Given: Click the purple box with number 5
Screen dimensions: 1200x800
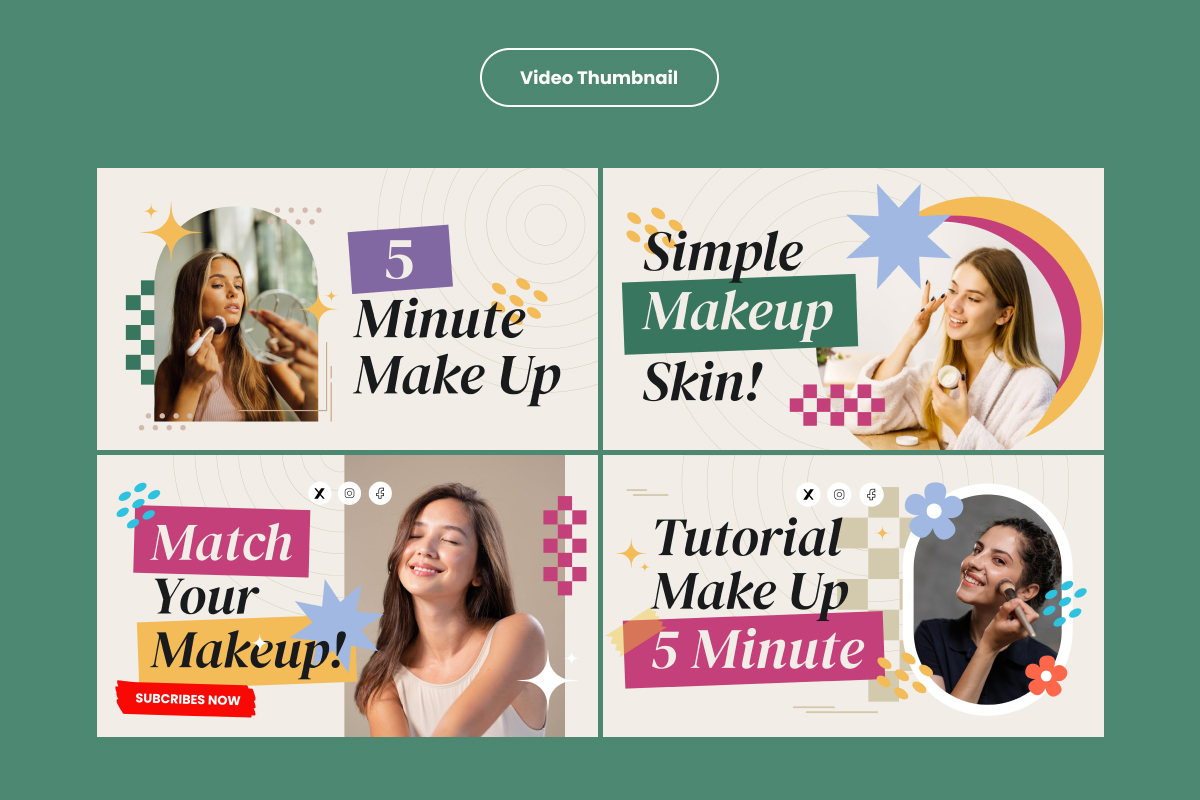Looking at the screenshot, I should (x=400, y=259).
